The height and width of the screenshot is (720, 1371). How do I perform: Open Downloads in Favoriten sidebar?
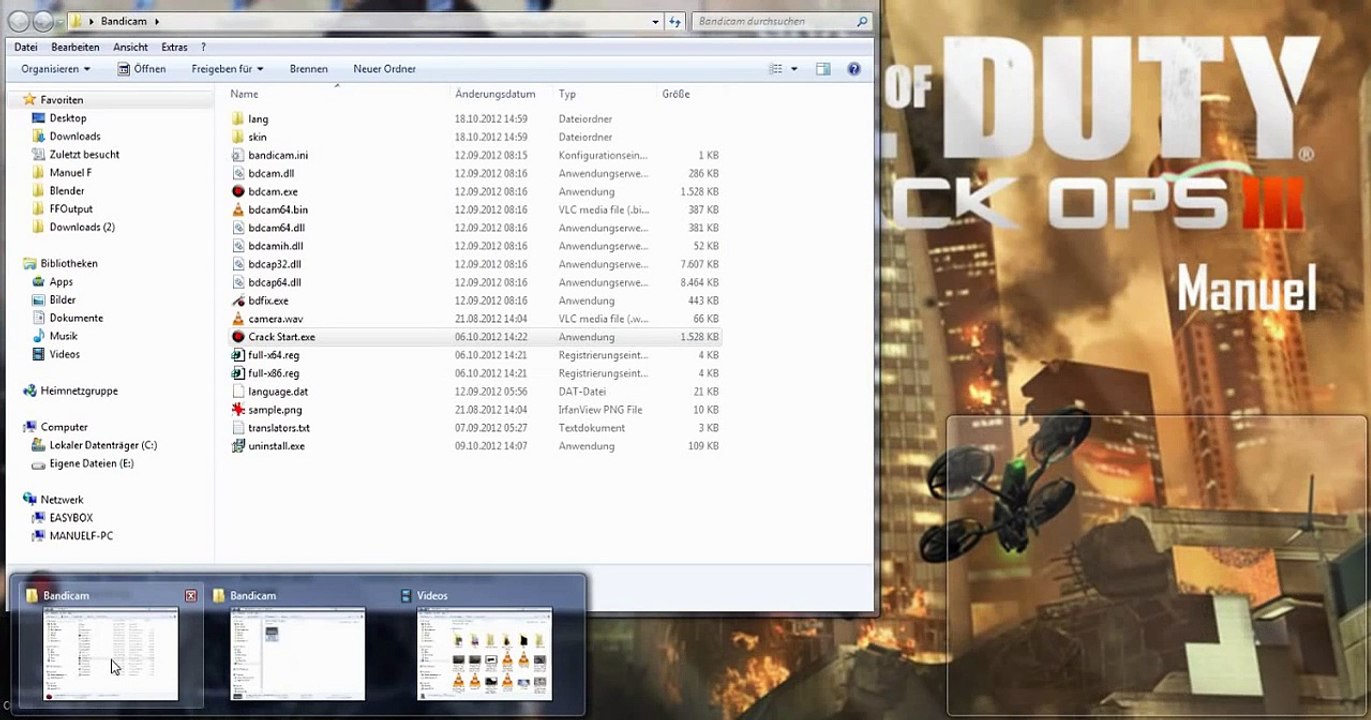click(75, 136)
